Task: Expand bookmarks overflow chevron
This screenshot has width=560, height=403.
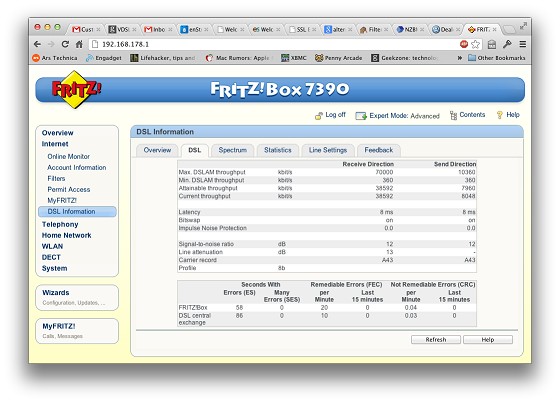Action: pyautogui.click(x=460, y=58)
